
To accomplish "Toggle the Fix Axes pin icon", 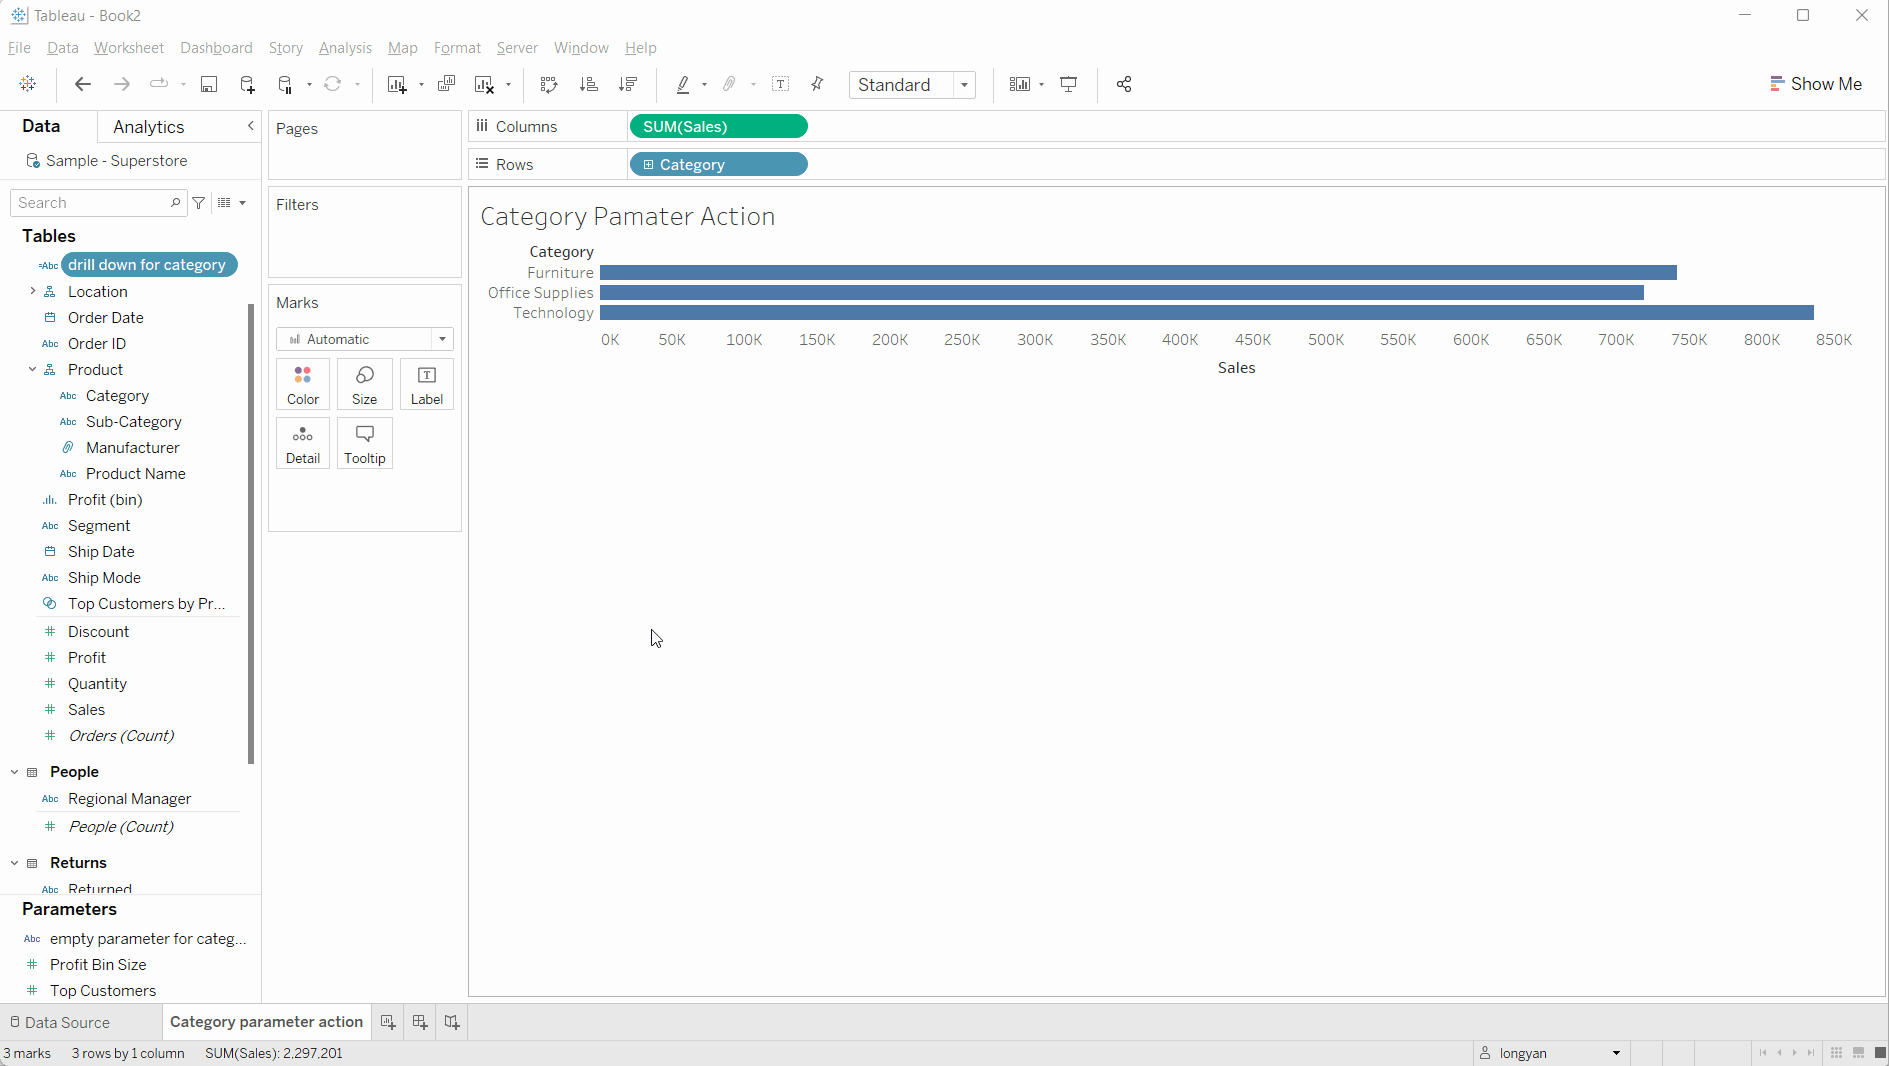I will click(818, 84).
